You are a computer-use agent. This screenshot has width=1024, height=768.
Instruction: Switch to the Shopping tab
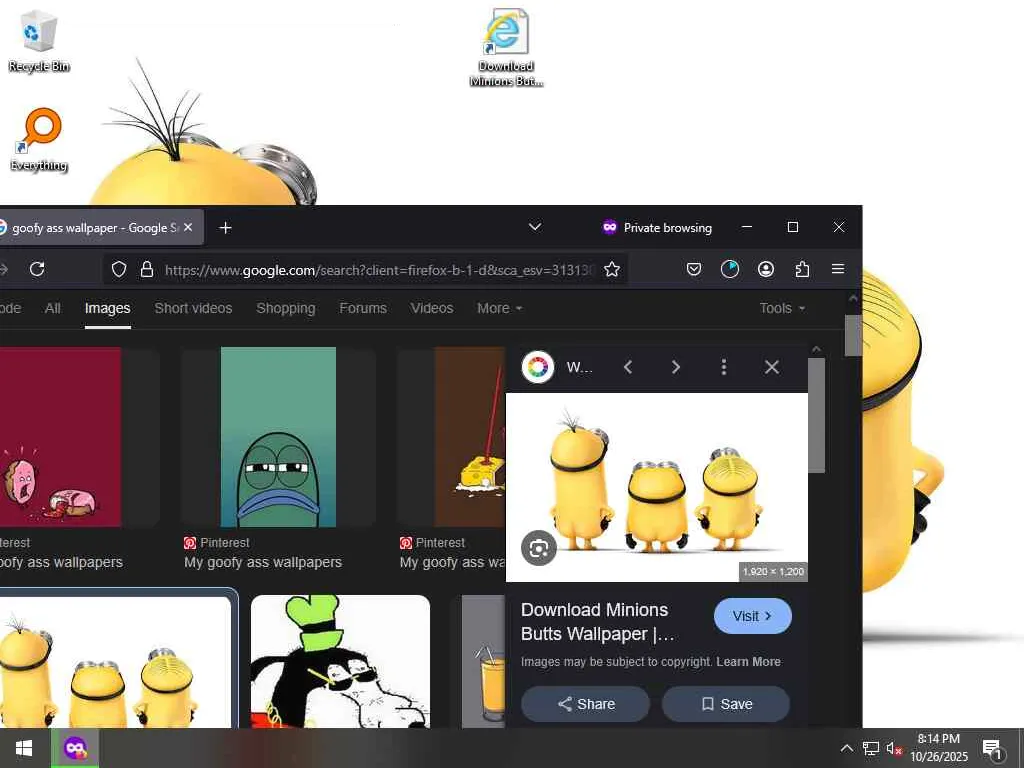285,308
